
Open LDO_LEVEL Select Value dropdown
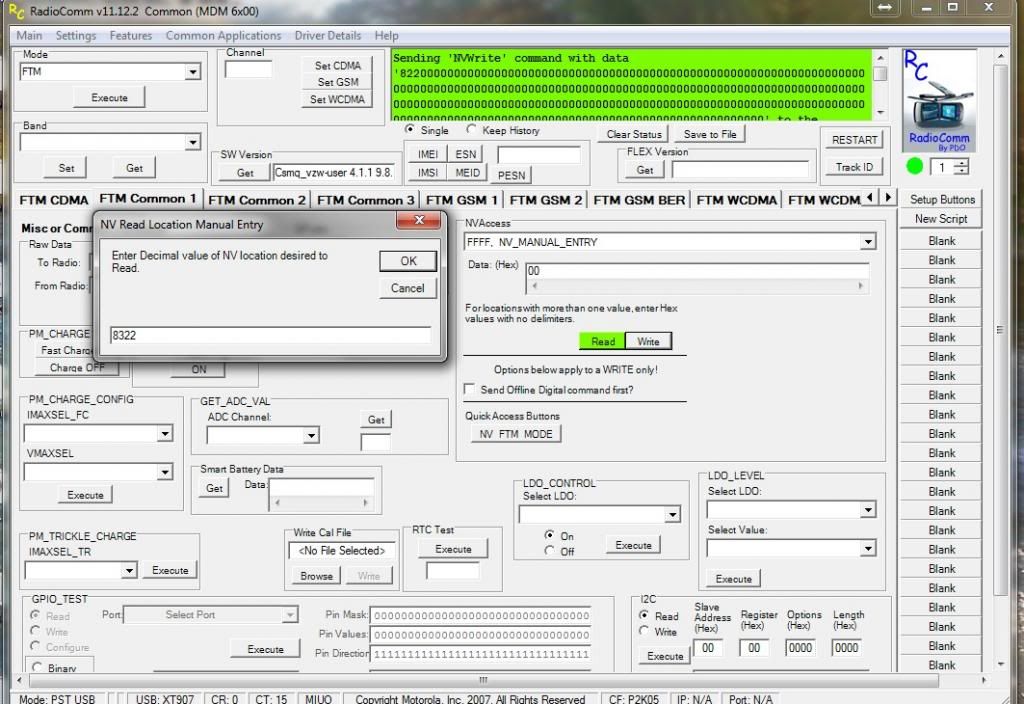coord(867,549)
